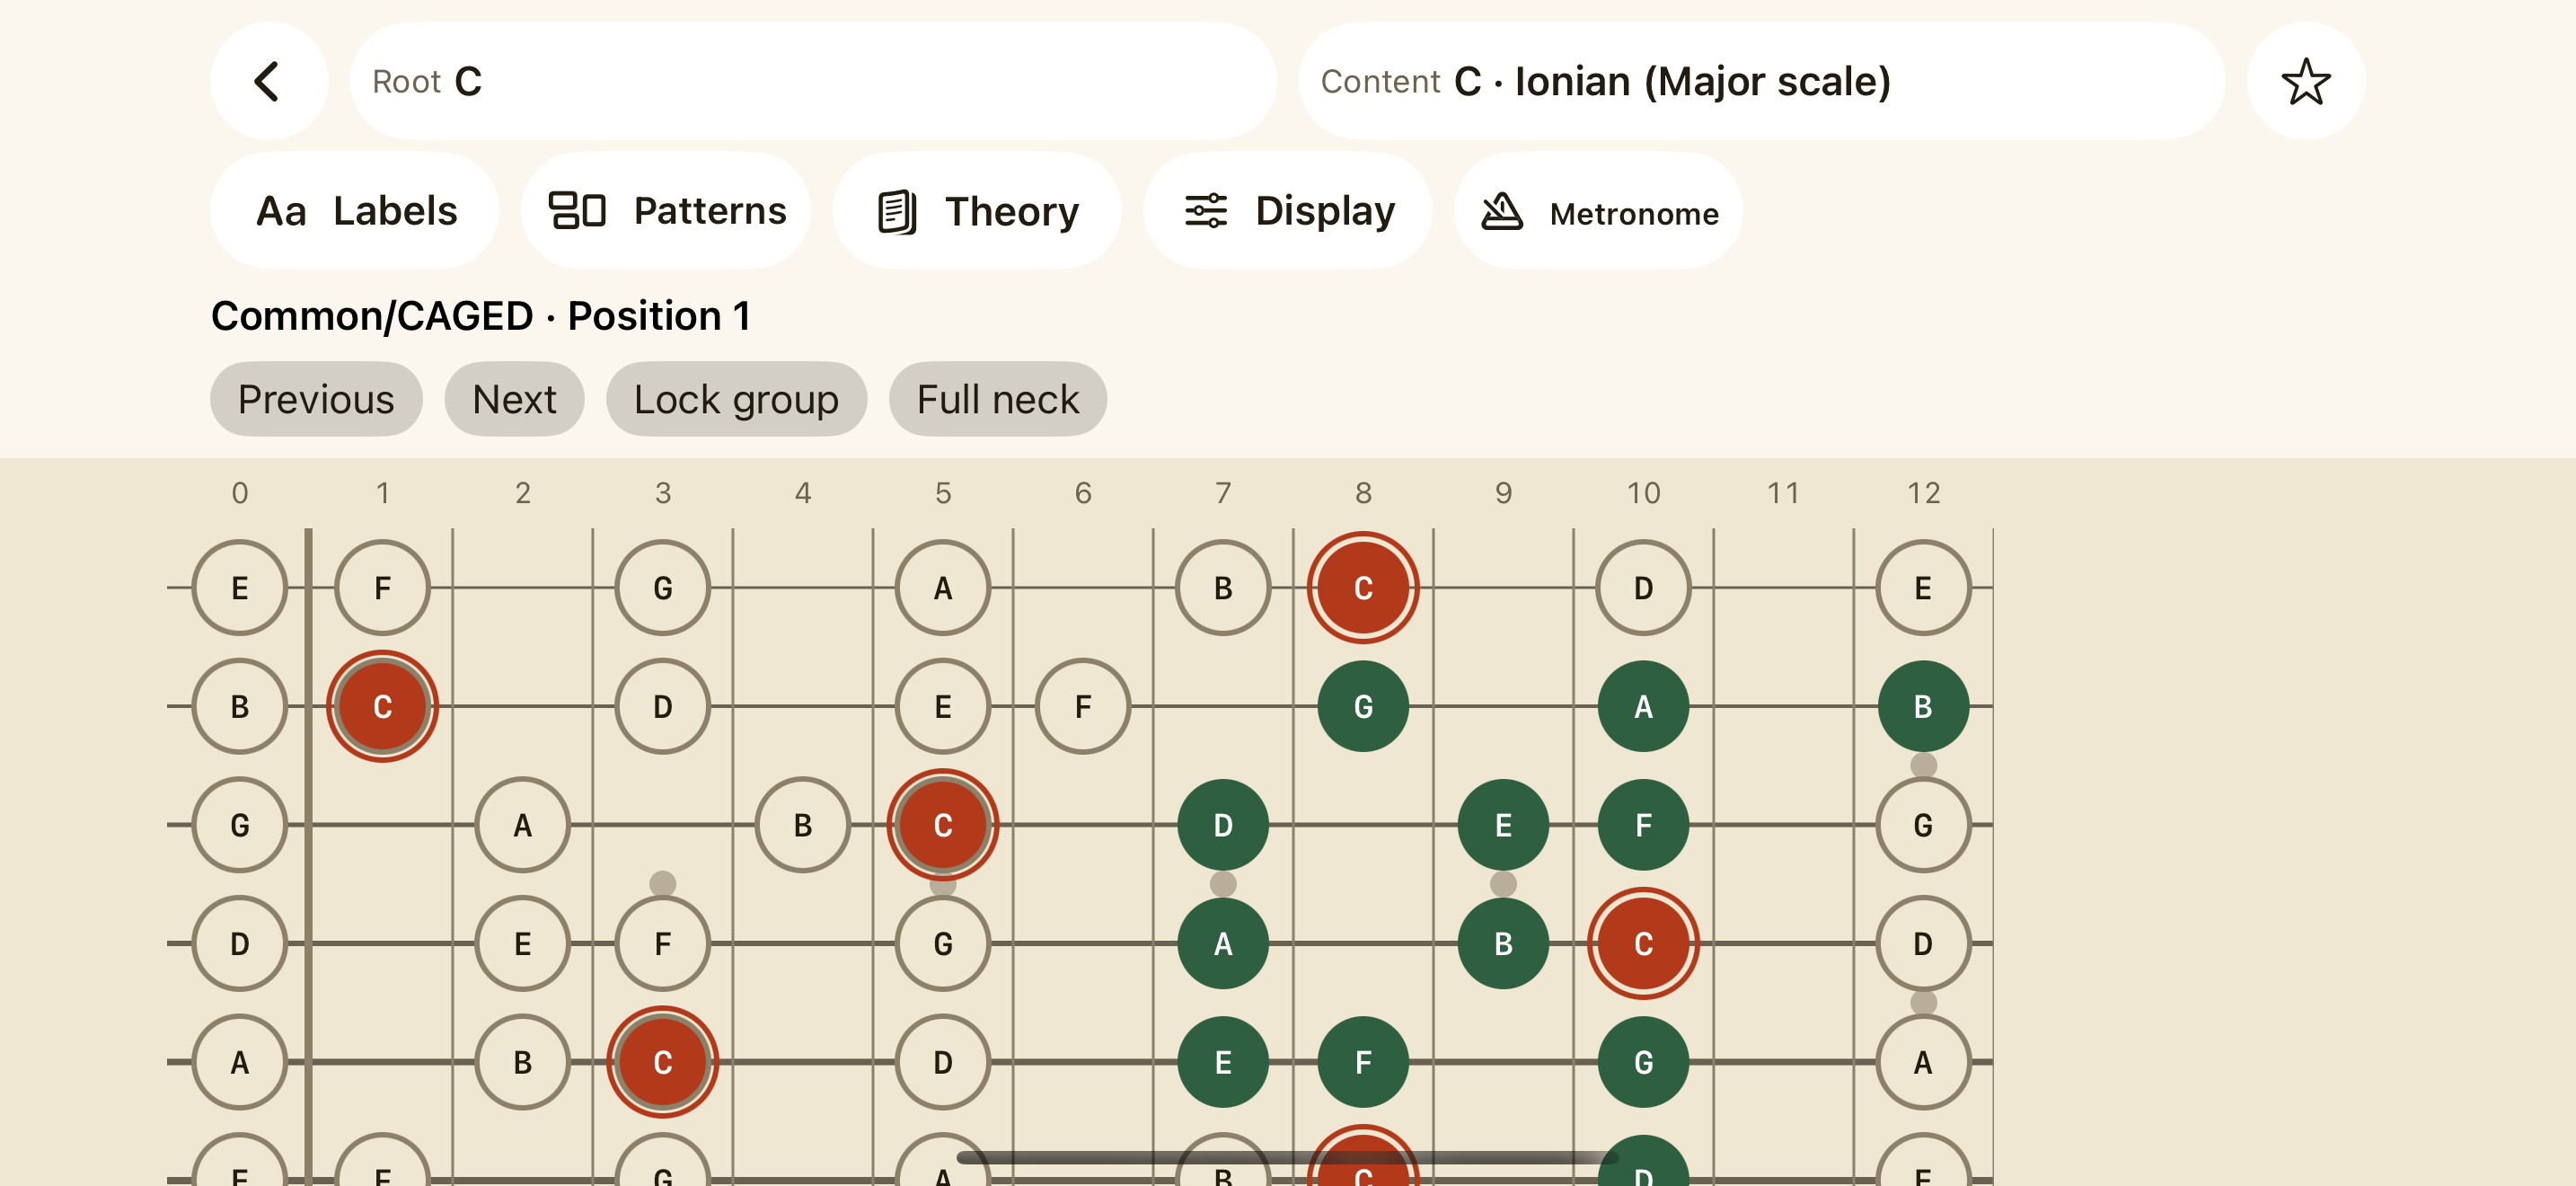Tap green A note at fret 10 B string
2576x1186 pixels.
click(1643, 706)
